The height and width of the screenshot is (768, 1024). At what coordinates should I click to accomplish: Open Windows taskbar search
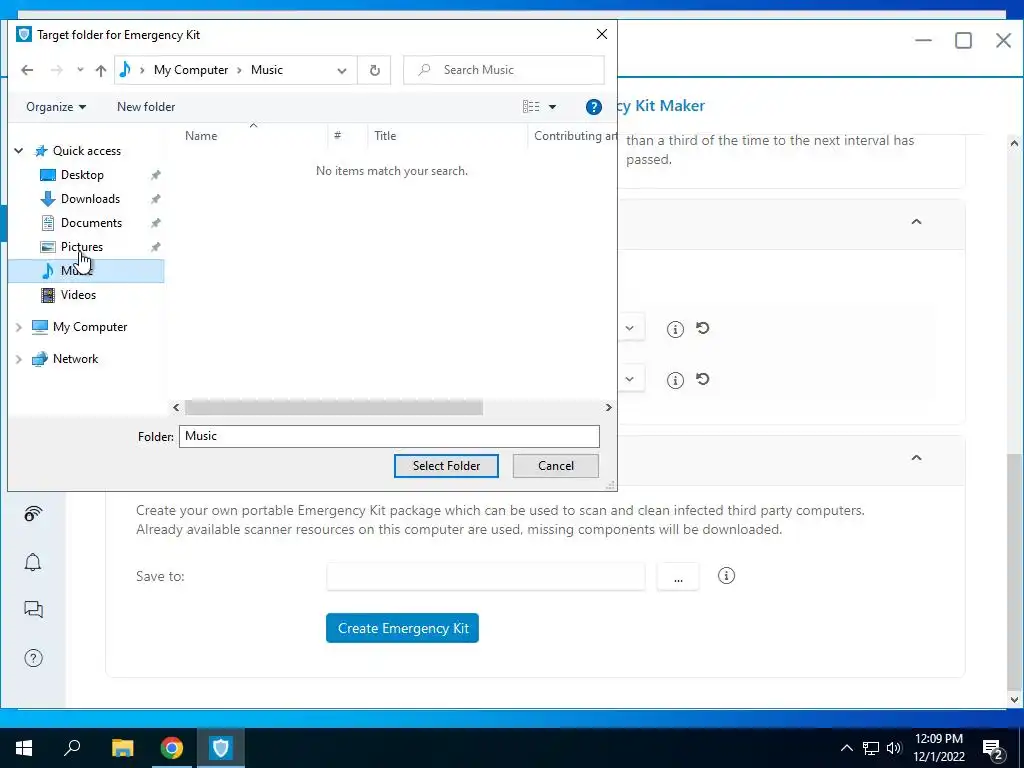(72, 748)
